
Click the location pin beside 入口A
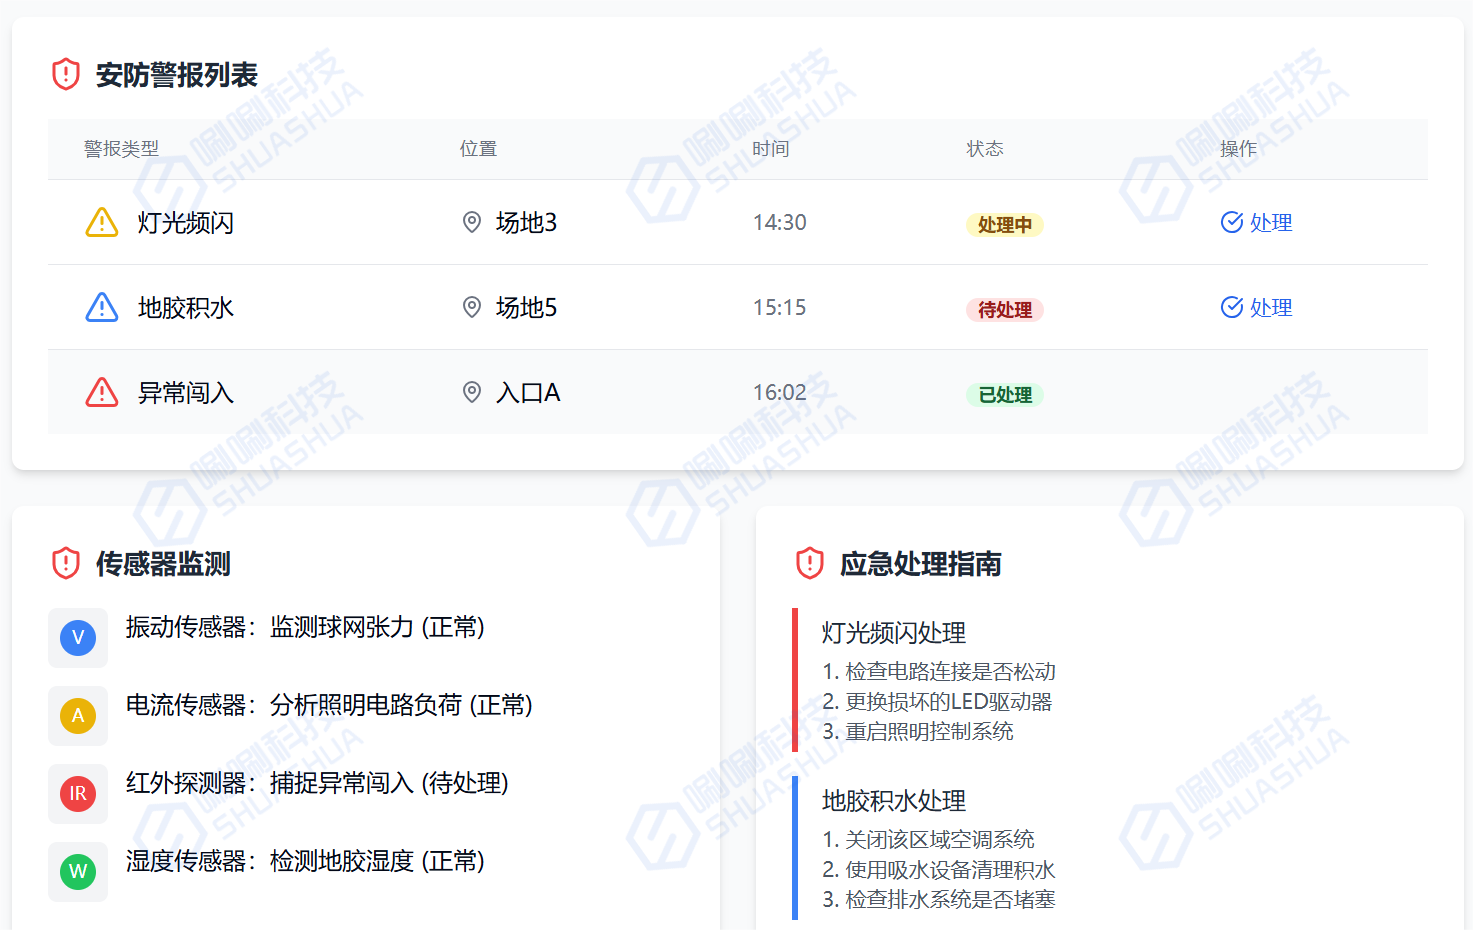(x=472, y=392)
